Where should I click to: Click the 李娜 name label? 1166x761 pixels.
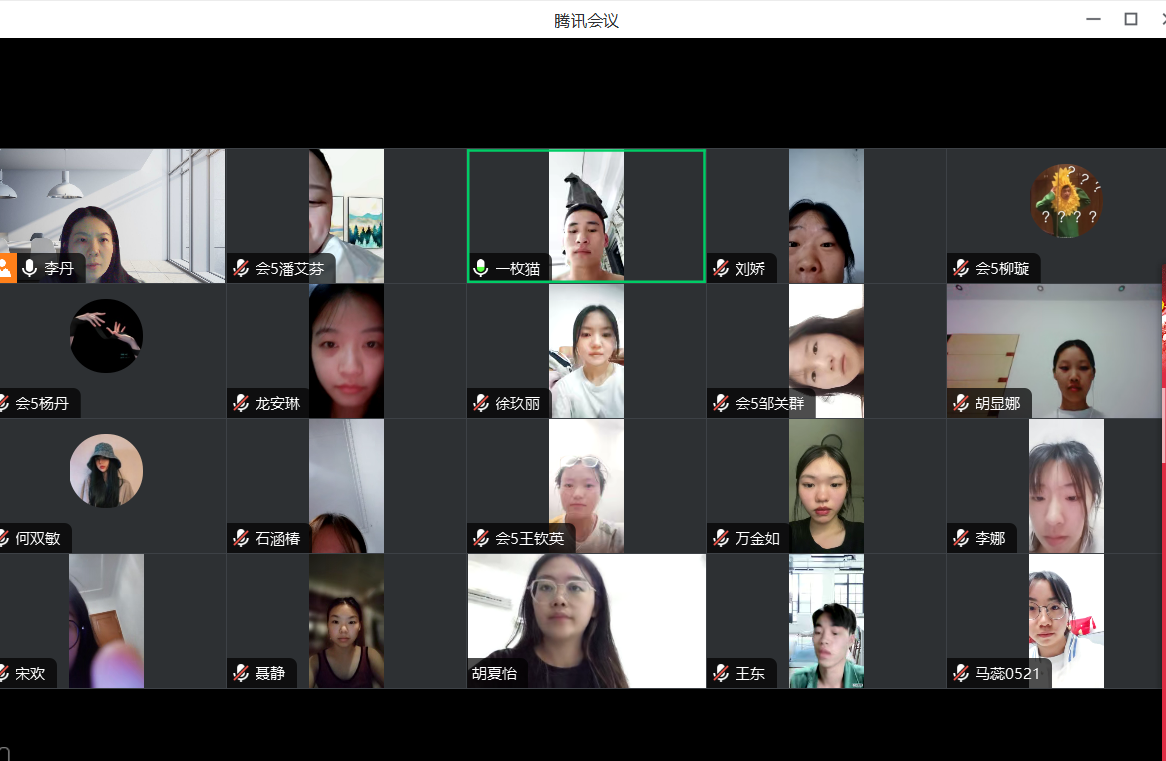tap(990, 538)
